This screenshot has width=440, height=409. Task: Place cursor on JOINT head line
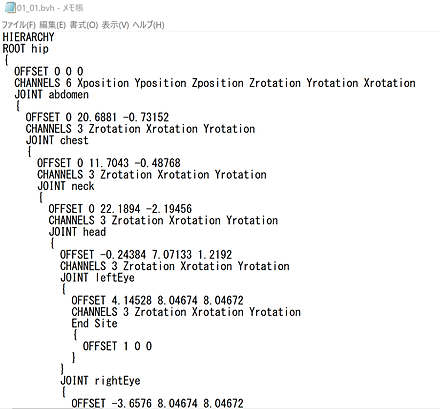coord(77,232)
